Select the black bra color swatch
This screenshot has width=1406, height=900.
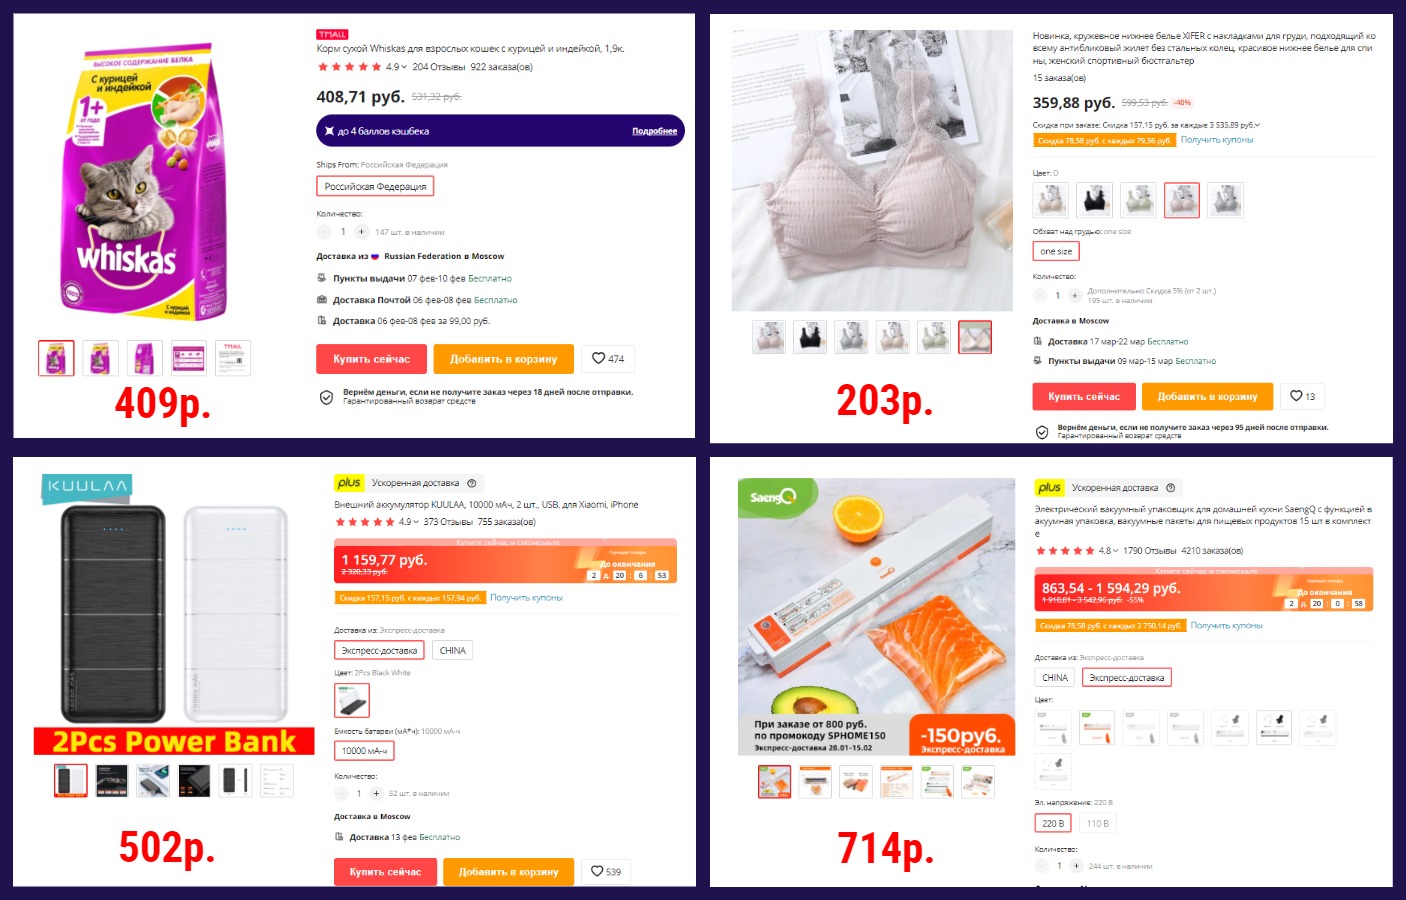click(1094, 201)
